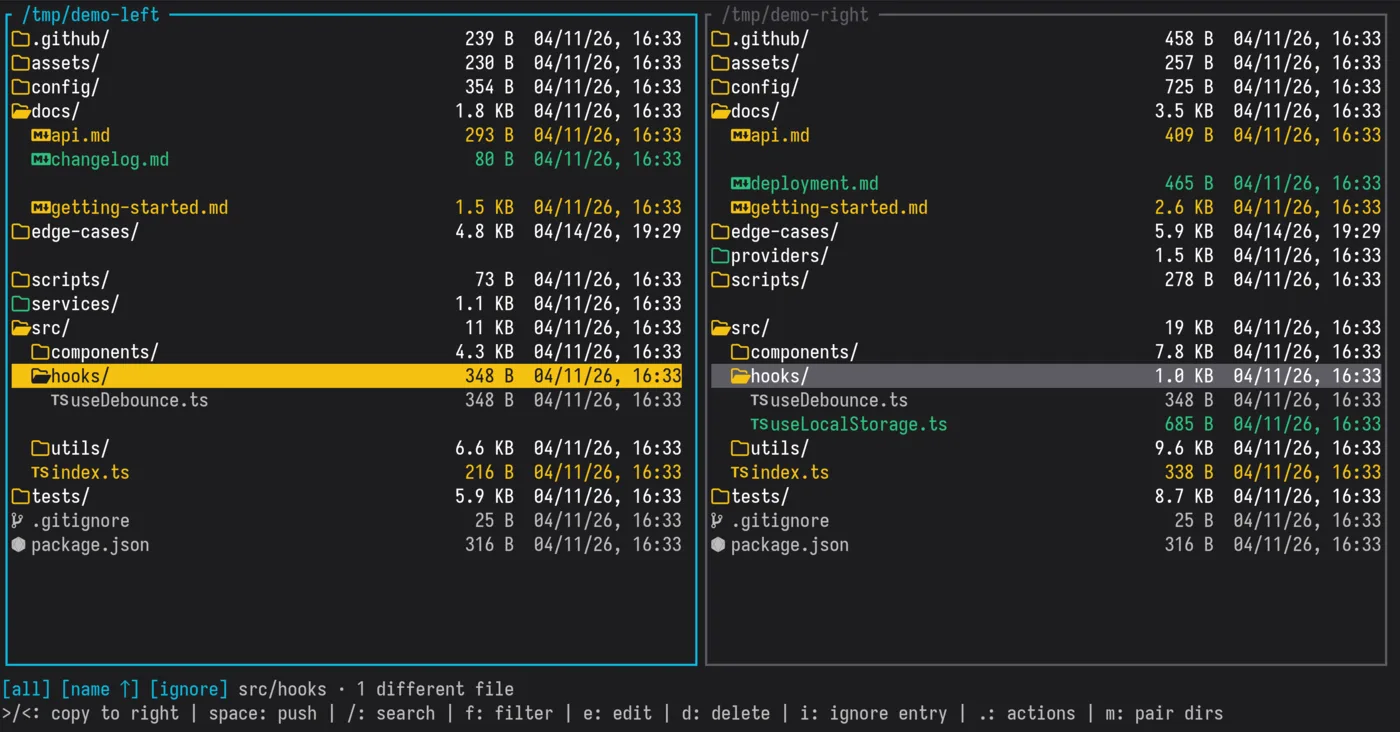
Task: Click the config folder icon in demo-left pane
Action: 20,87
